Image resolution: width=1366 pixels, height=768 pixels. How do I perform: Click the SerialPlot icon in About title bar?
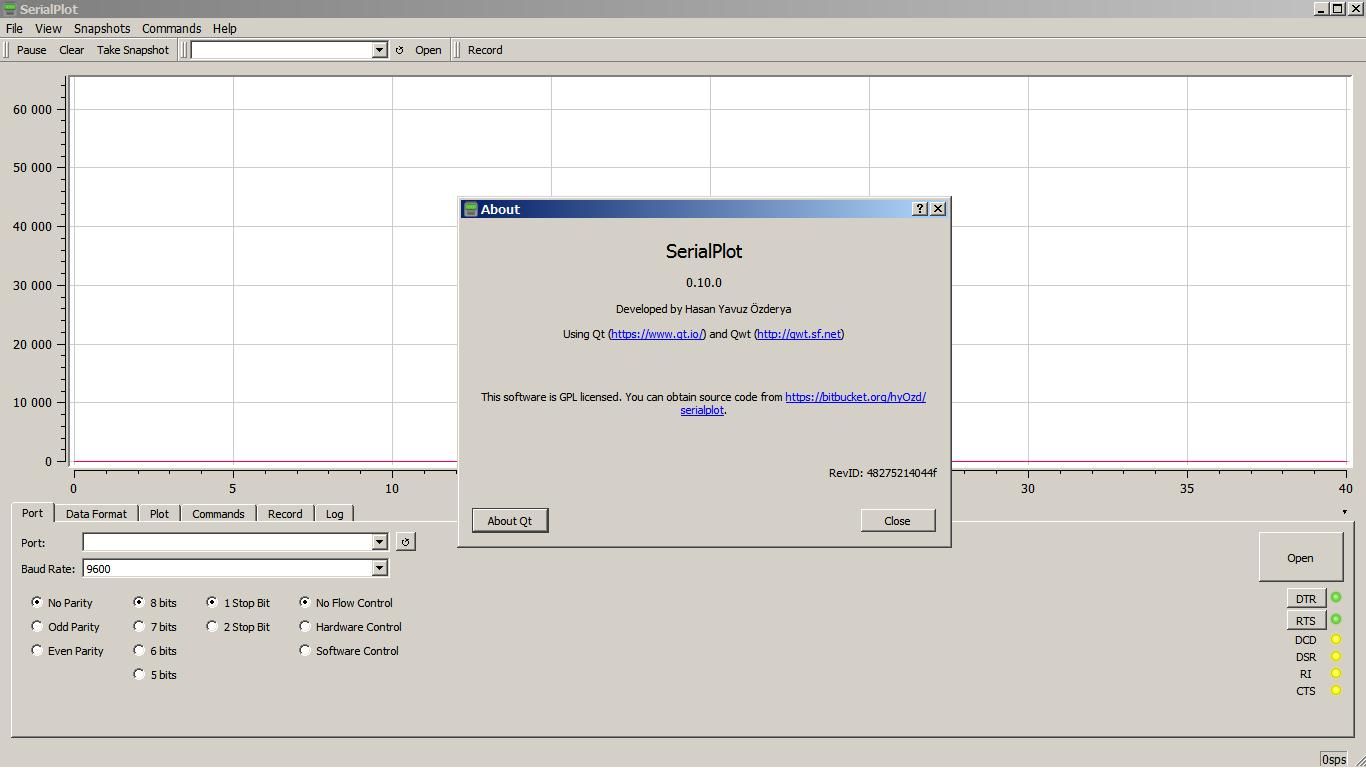[x=470, y=209]
